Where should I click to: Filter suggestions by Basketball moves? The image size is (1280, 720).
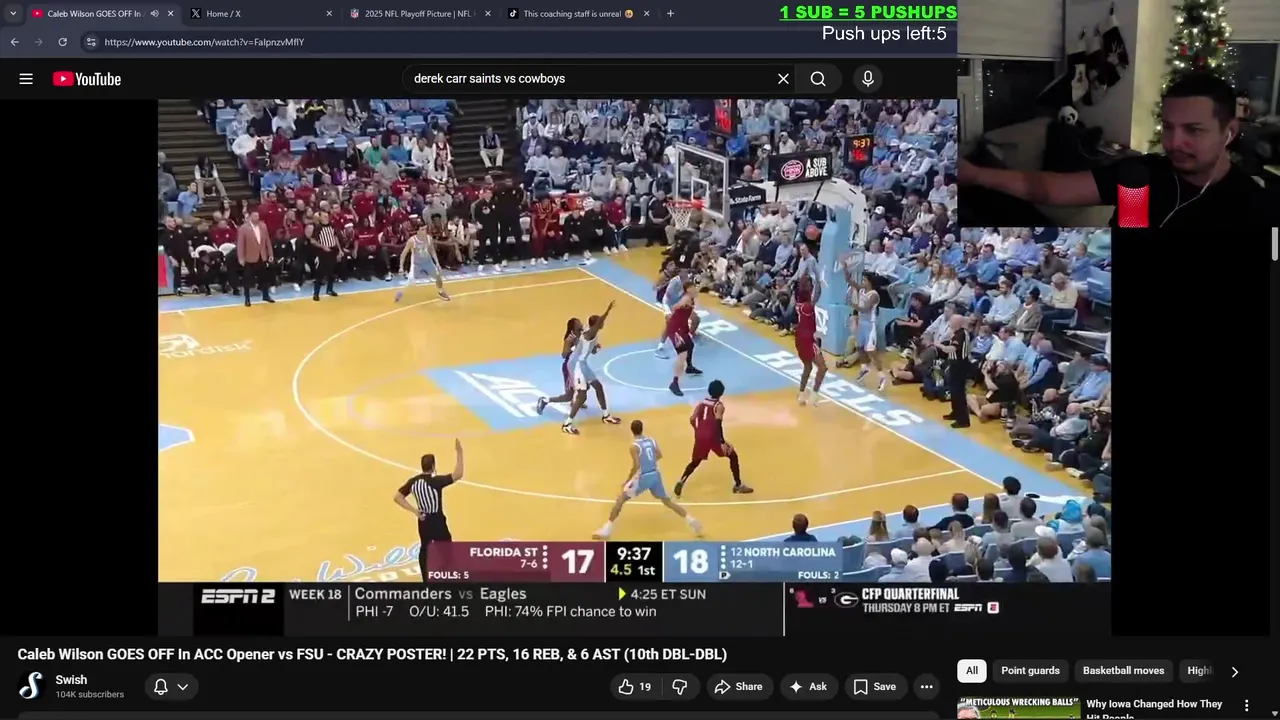(1123, 671)
